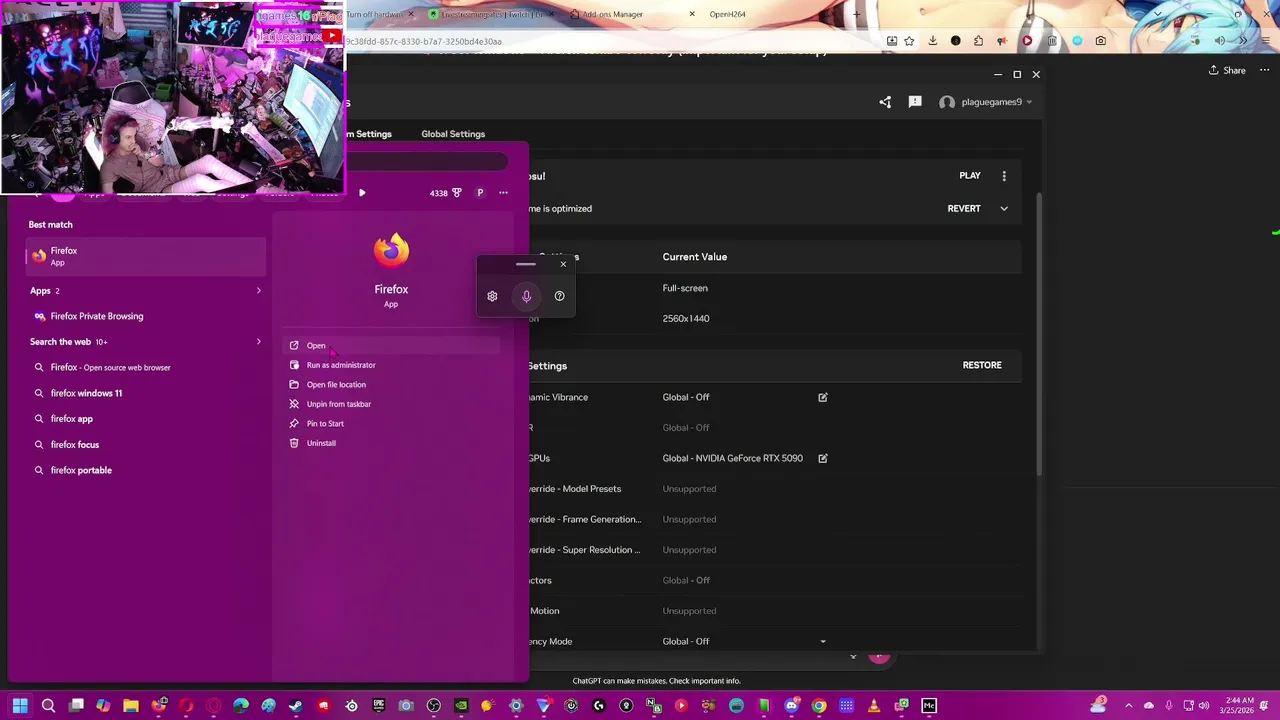Screen dimensions: 1280x720
Task: Bookmark page with star icon in browser
Action: (909, 41)
